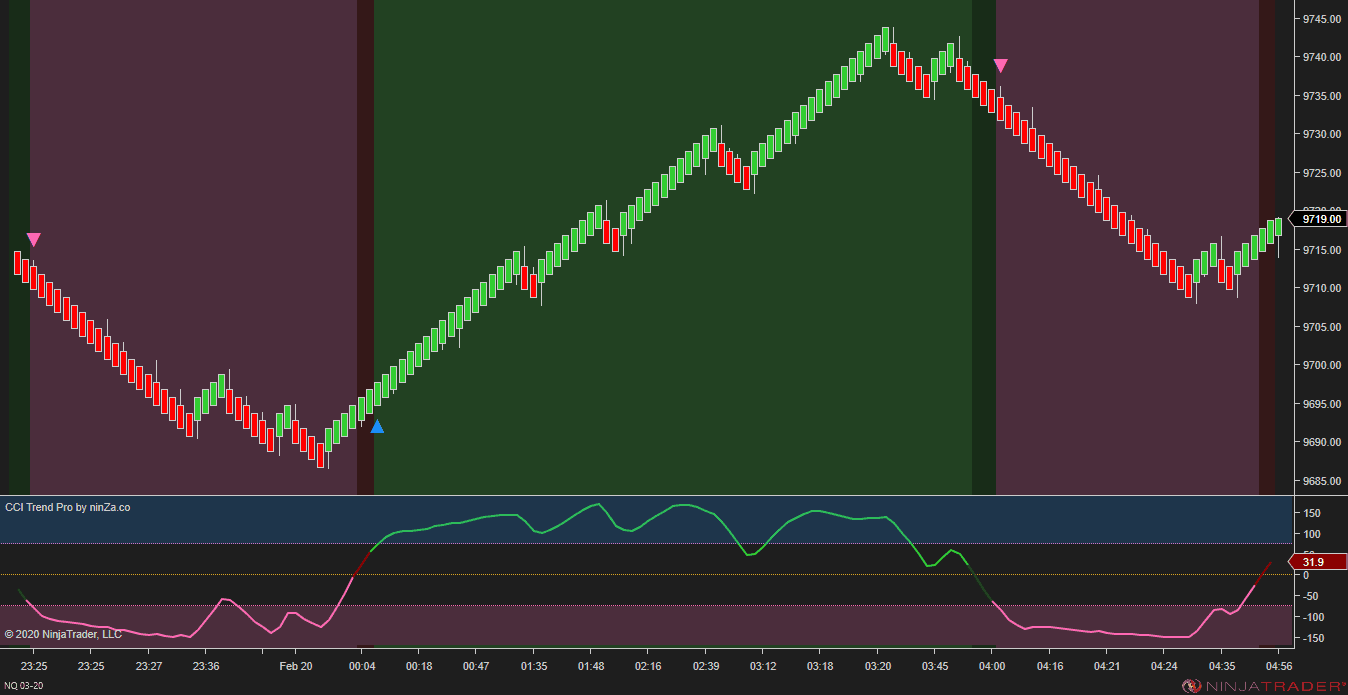
Task: Click the 9745.00 price axis label
Action: click(x=1321, y=19)
